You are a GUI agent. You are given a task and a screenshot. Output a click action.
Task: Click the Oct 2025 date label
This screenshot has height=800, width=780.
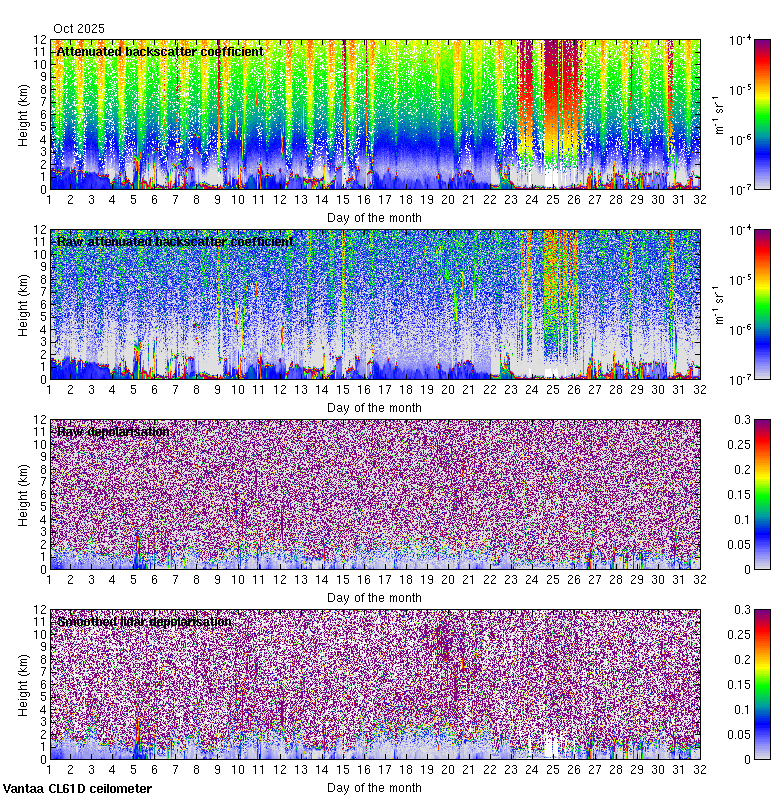(79, 29)
